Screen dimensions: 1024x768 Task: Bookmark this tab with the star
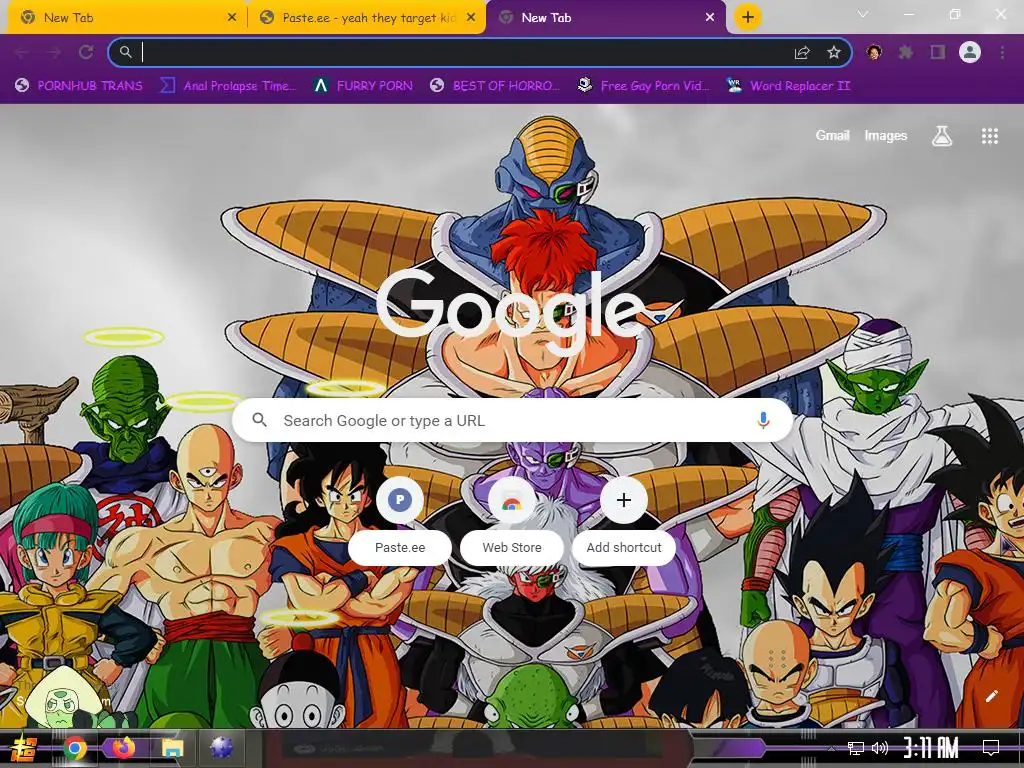833,52
